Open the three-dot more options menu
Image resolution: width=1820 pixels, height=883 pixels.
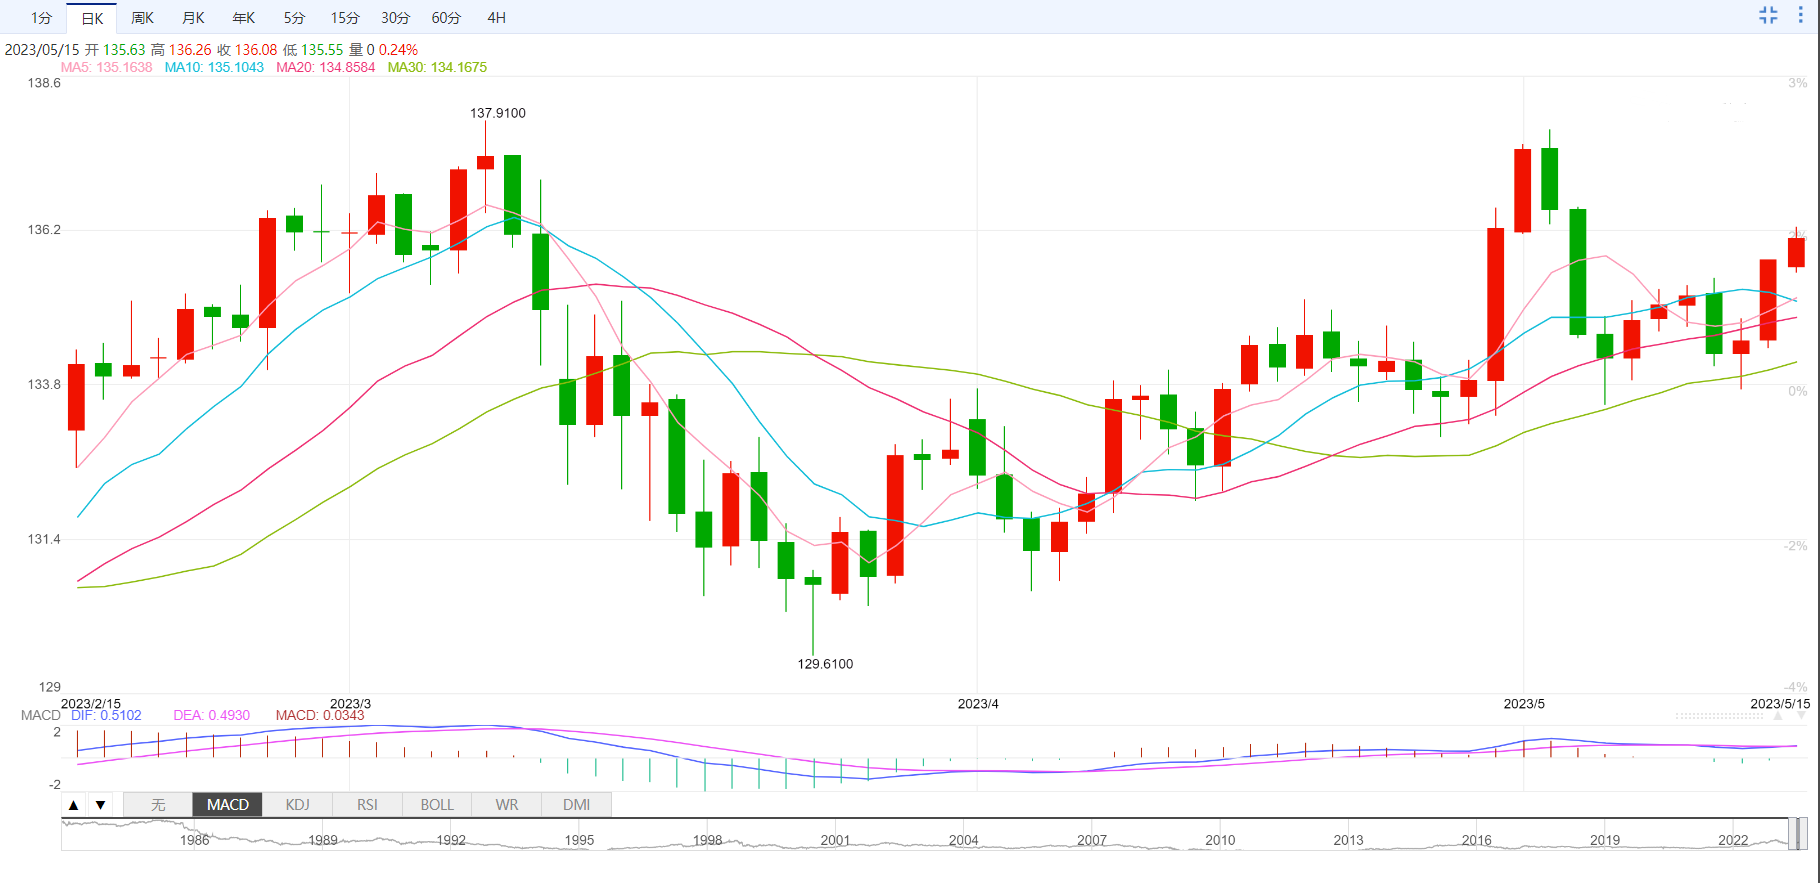point(1800,15)
